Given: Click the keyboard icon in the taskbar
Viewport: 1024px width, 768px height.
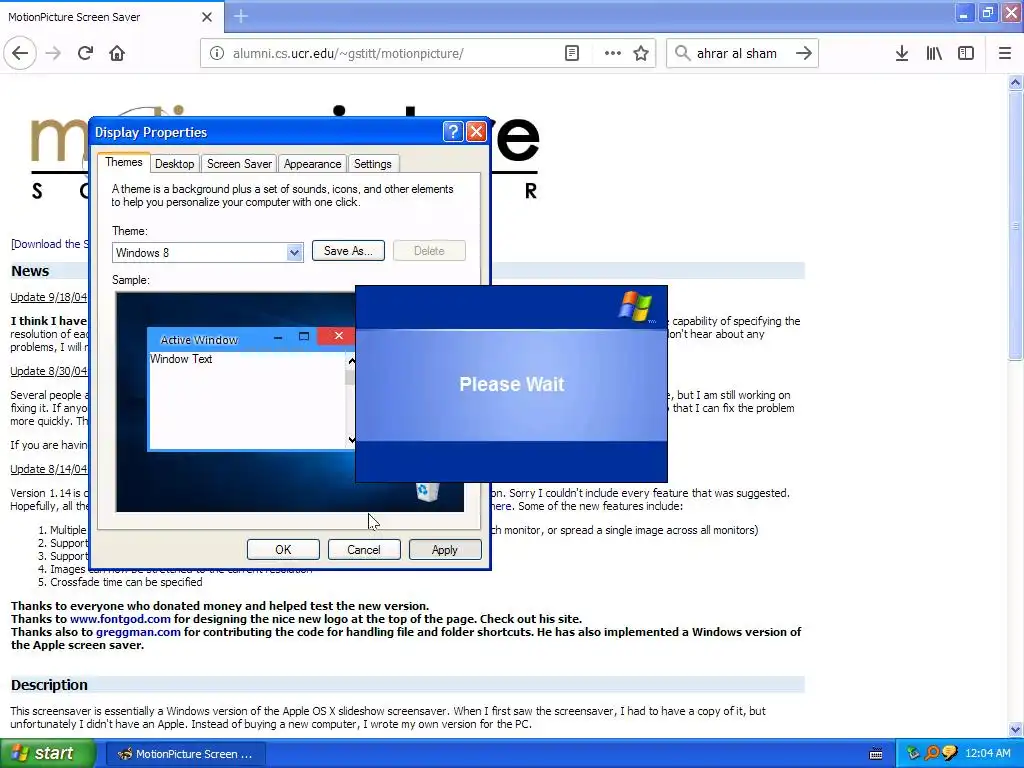Looking at the screenshot, I should coord(876,754).
